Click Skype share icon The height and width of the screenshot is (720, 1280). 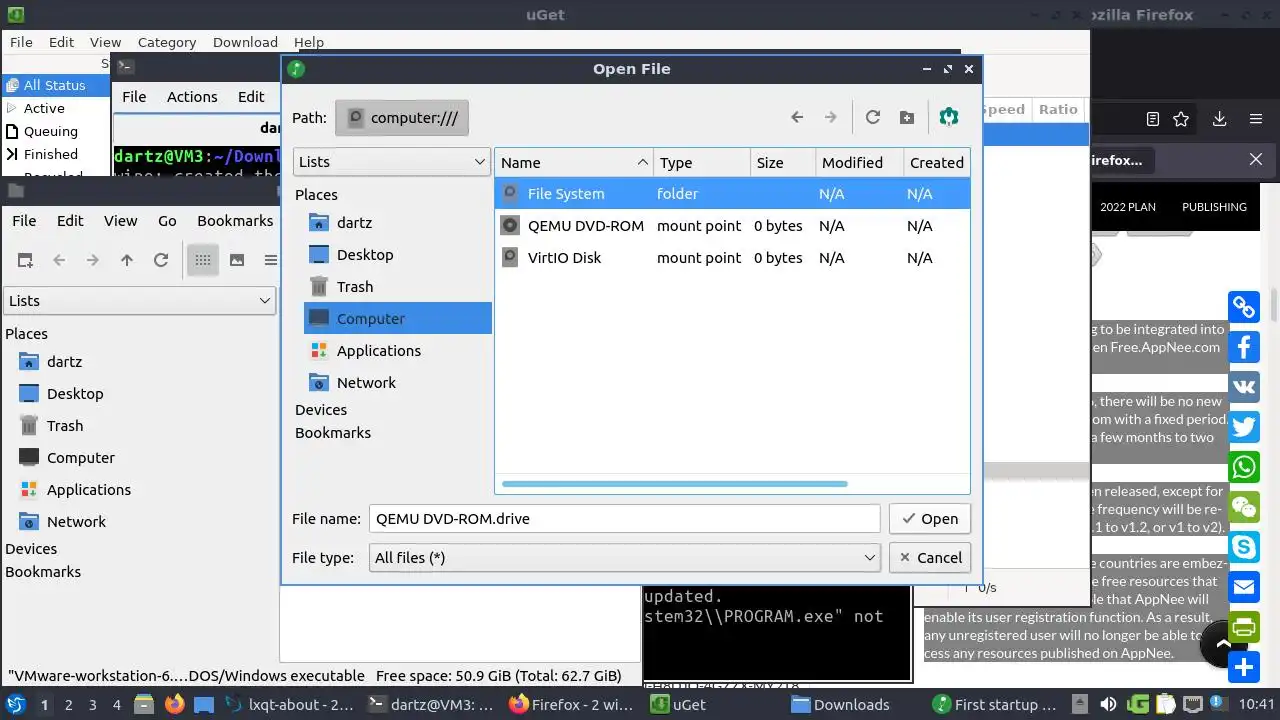click(1244, 547)
